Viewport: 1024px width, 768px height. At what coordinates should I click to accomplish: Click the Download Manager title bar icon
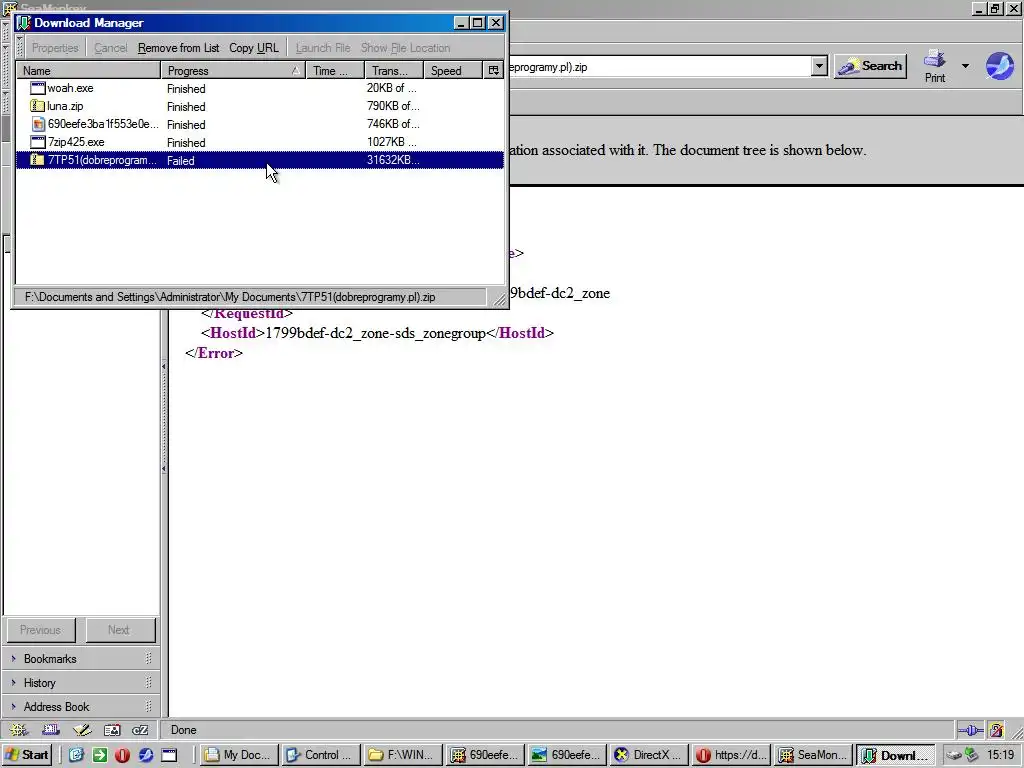point(24,23)
